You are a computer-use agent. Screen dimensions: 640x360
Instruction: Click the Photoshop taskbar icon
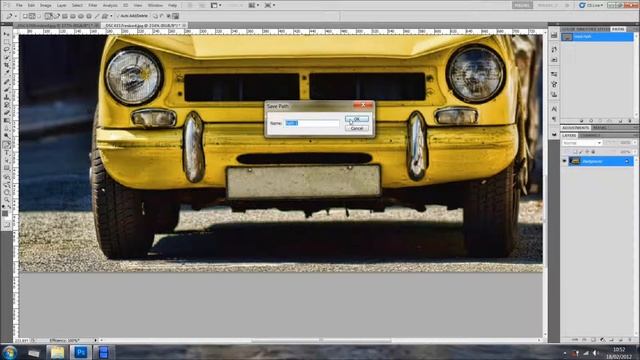click(80, 352)
